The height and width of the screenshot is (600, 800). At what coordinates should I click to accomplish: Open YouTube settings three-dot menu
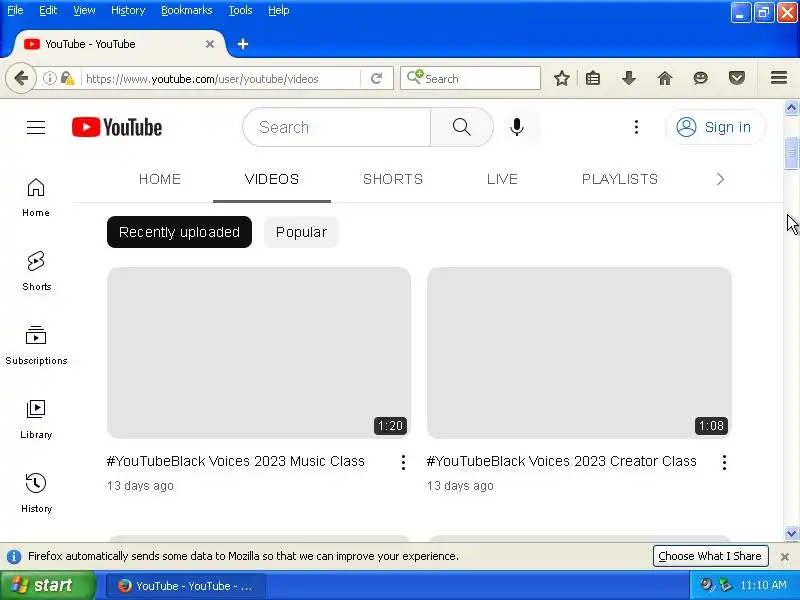tap(636, 127)
